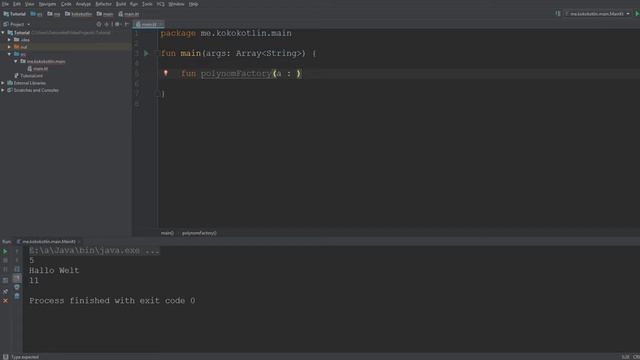This screenshot has height=360, width=640.
Task: Click the Stop icon in Run panel
Action: [x=5, y=260]
